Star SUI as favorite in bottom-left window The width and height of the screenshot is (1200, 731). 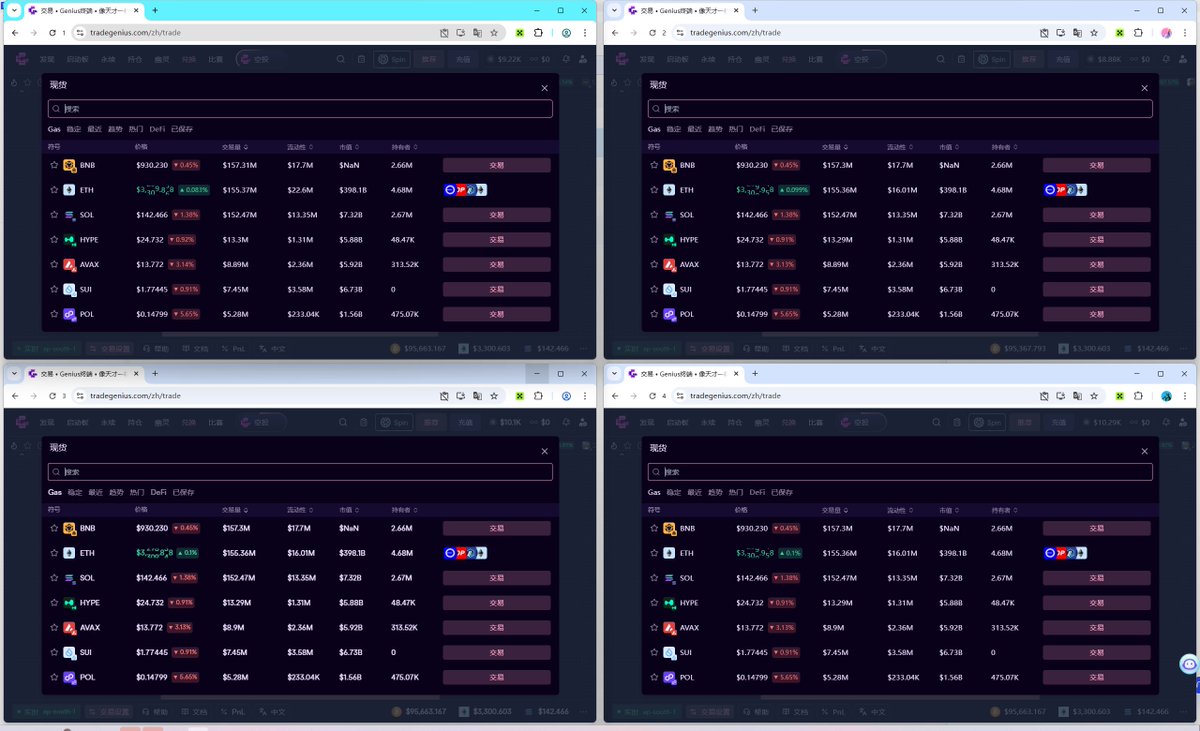tap(54, 653)
